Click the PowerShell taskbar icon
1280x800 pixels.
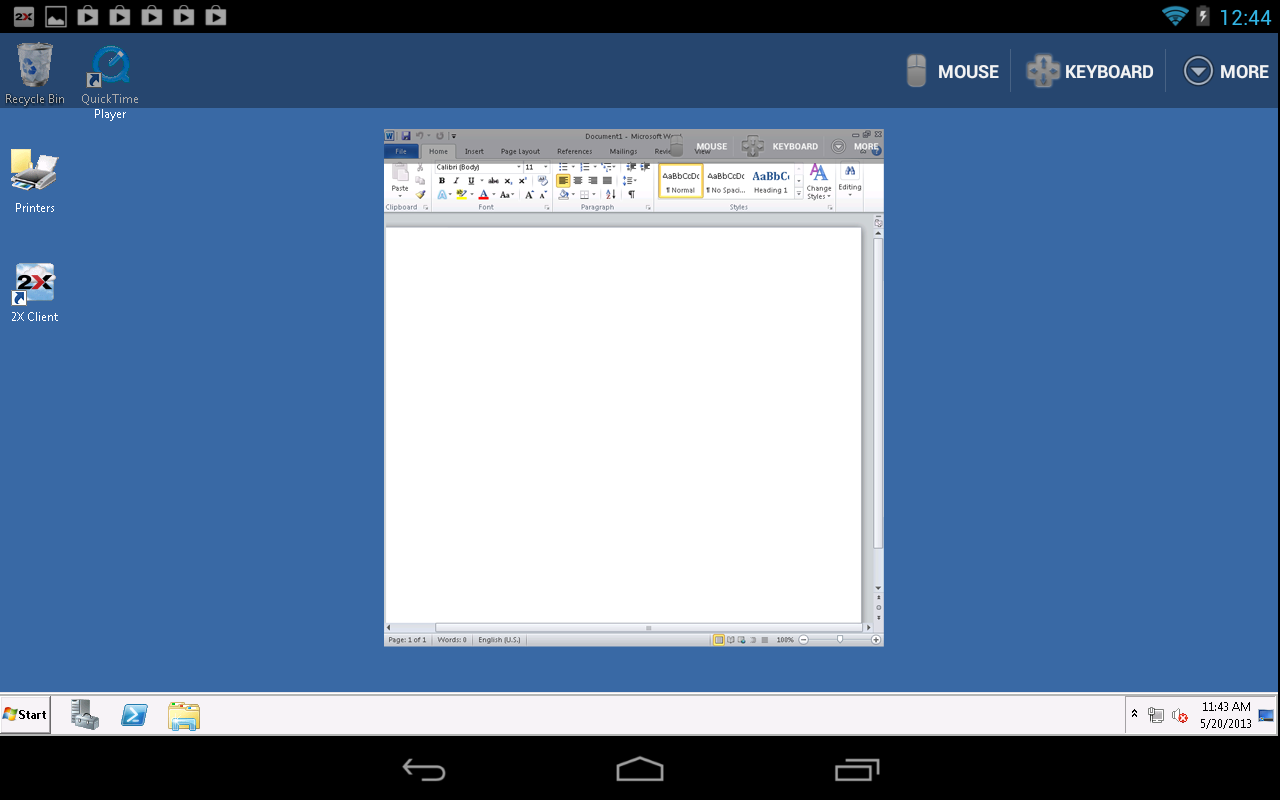(x=135, y=714)
